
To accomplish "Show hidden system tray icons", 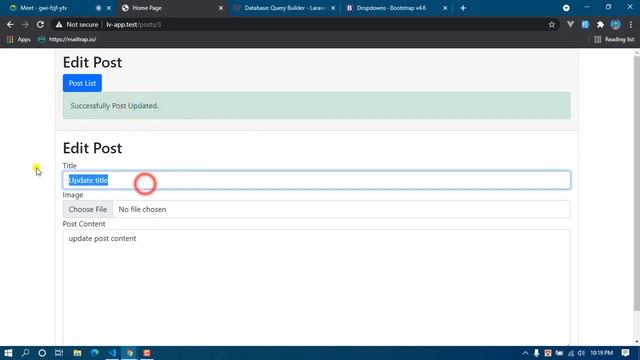I will (525, 353).
